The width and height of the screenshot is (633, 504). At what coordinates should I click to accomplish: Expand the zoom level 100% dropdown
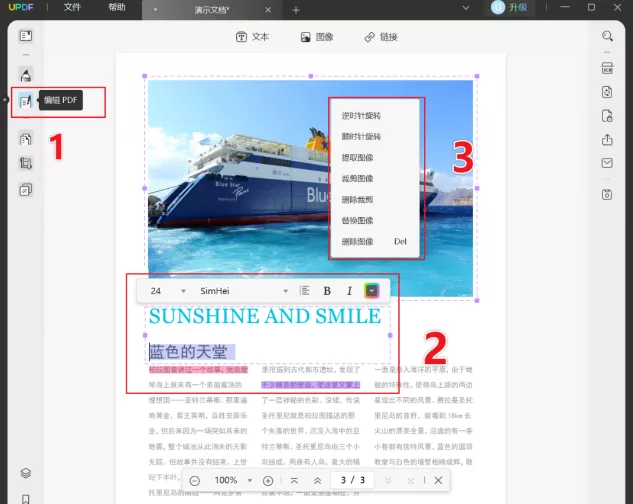[x=250, y=480]
